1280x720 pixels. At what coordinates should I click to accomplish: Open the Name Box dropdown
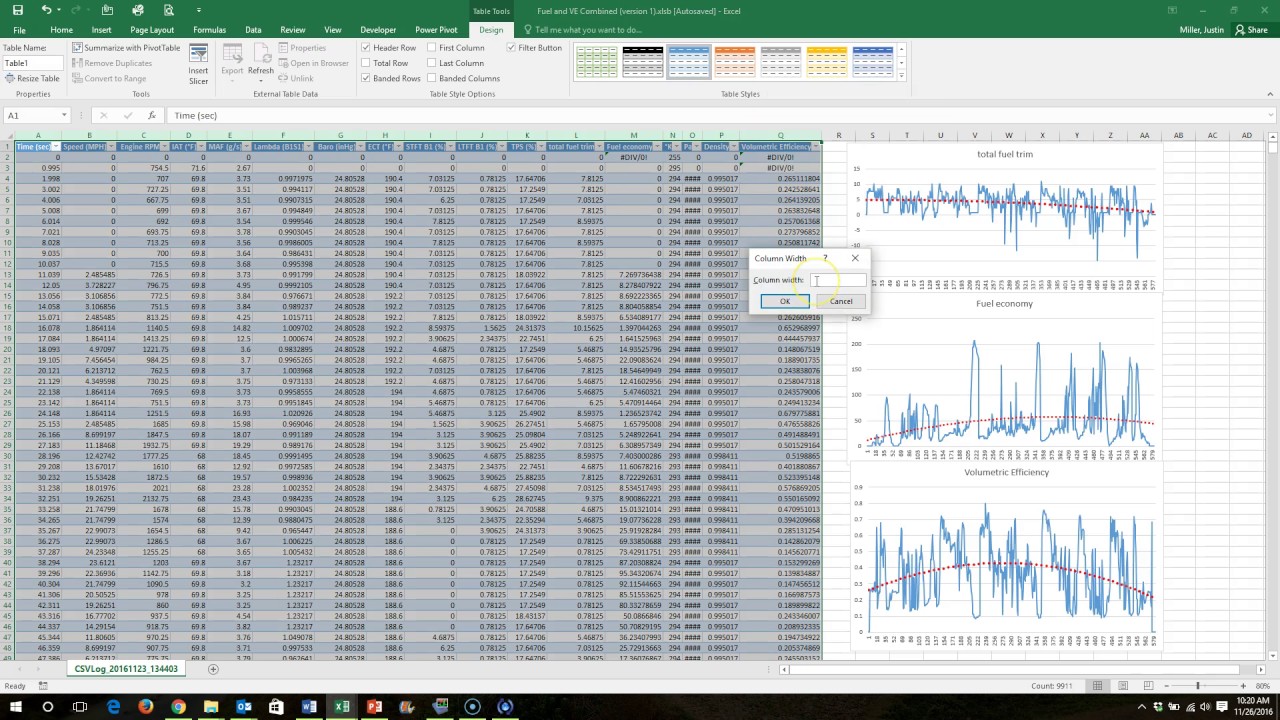click(x=64, y=115)
